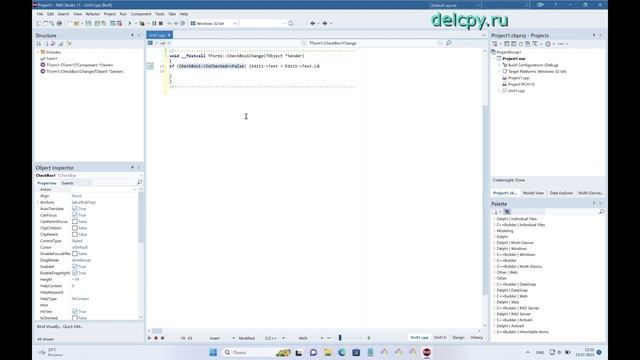The image size is (640, 360).
Task: Open the Refactor menu
Action: tap(93, 14)
